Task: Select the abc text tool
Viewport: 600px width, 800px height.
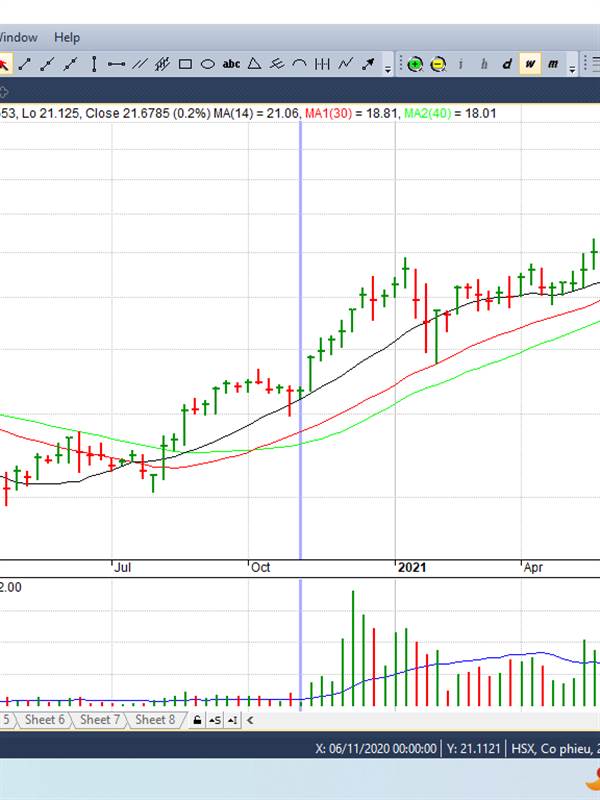Action: point(231,64)
